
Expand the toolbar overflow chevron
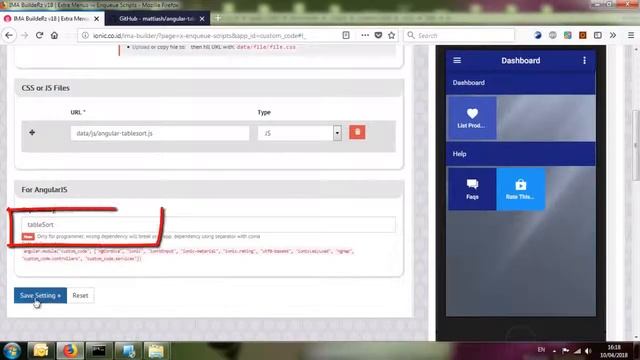(x=613, y=36)
